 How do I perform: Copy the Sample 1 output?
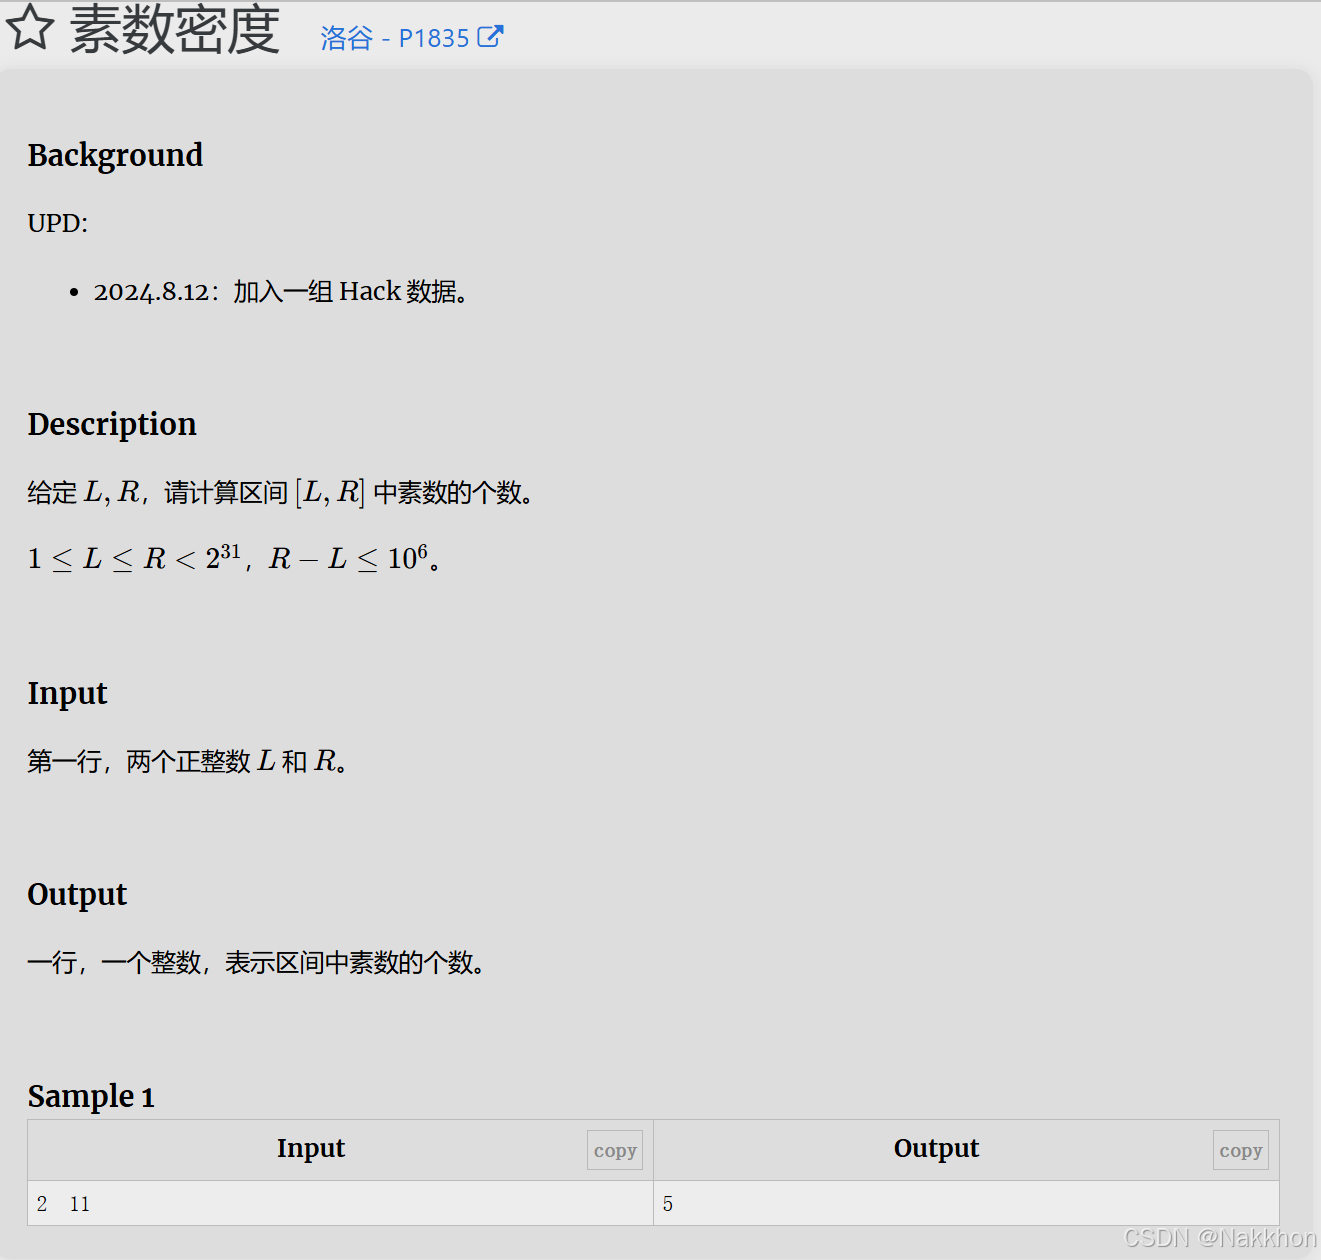tap(1240, 1150)
